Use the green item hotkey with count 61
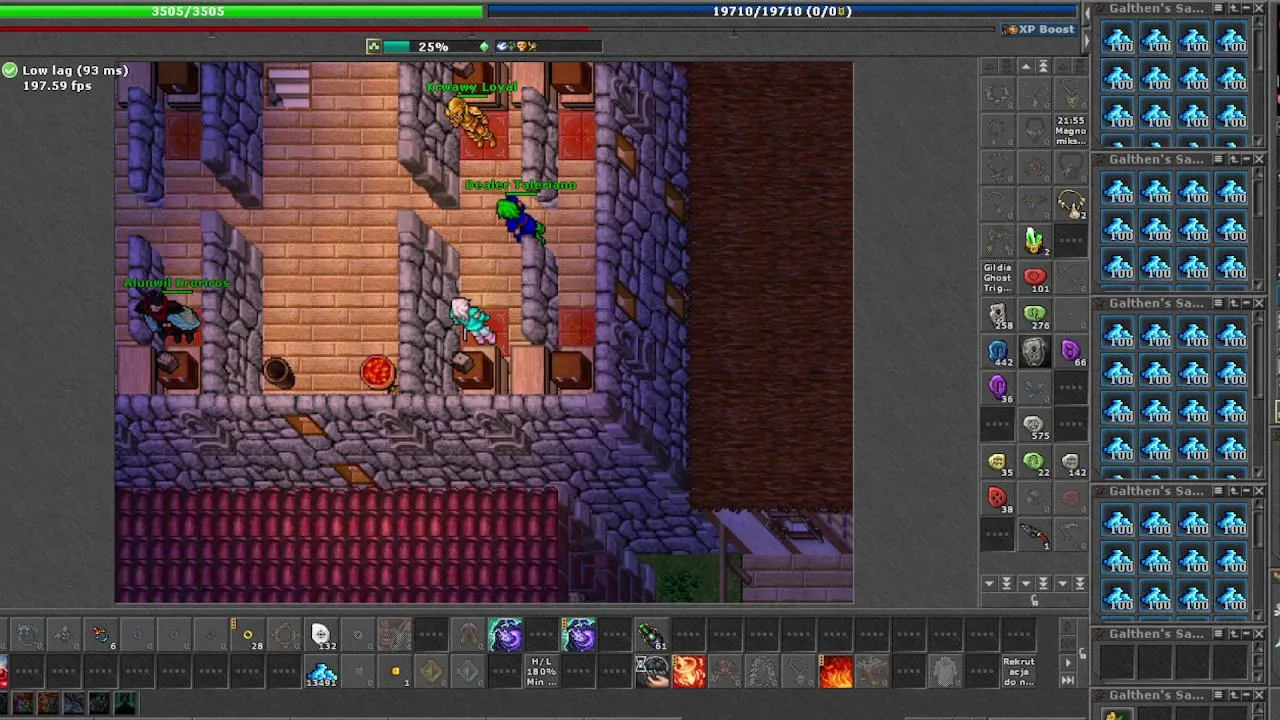 point(652,635)
